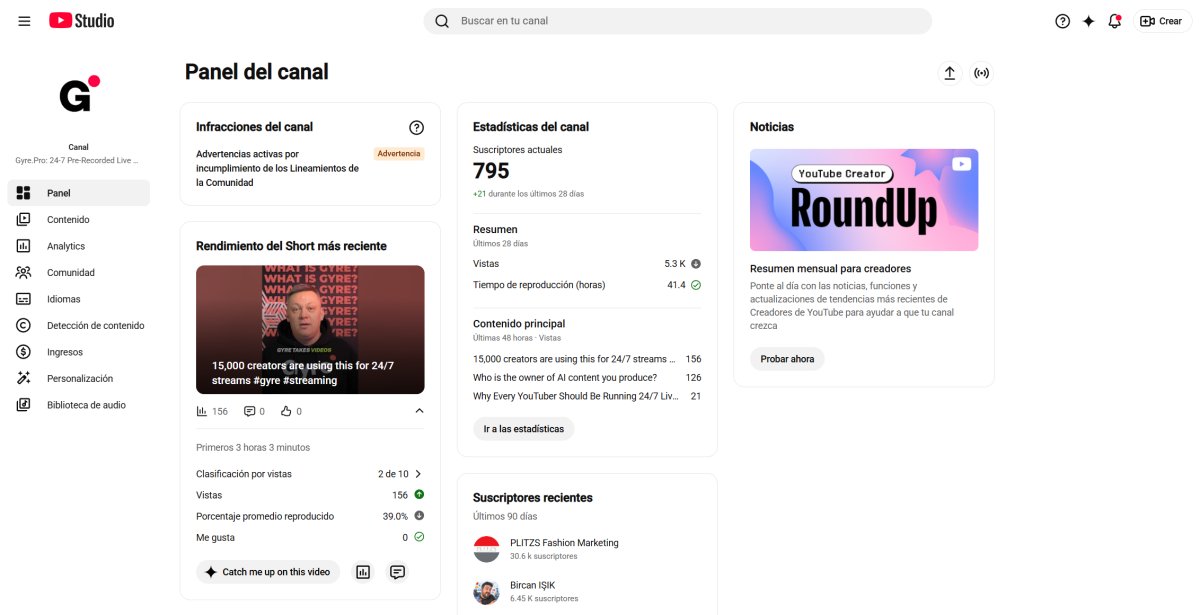Open the video analytics chart icon button

363,572
